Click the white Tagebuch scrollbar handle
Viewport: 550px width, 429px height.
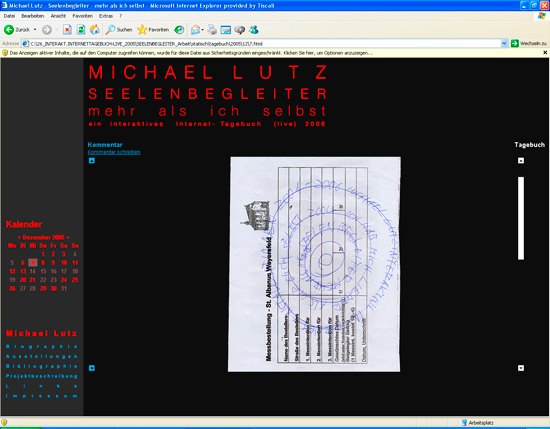pos(521,218)
